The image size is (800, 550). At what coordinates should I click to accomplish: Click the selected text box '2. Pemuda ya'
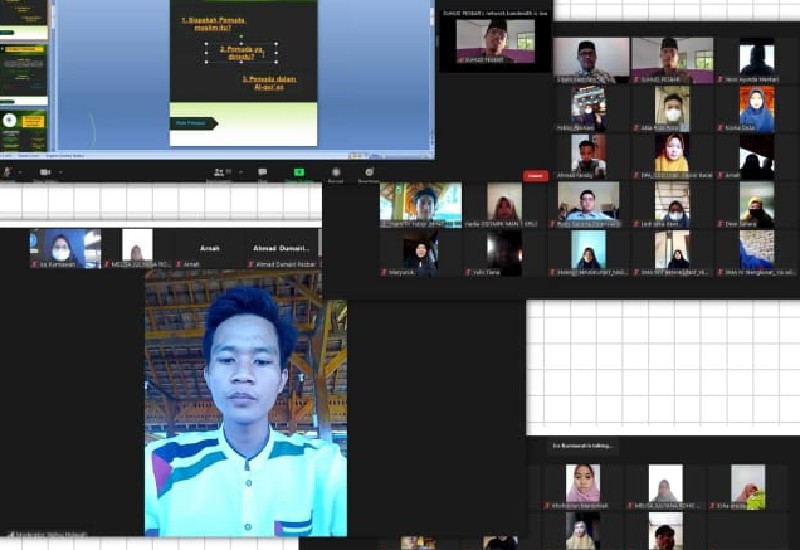(x=241, y=53)
